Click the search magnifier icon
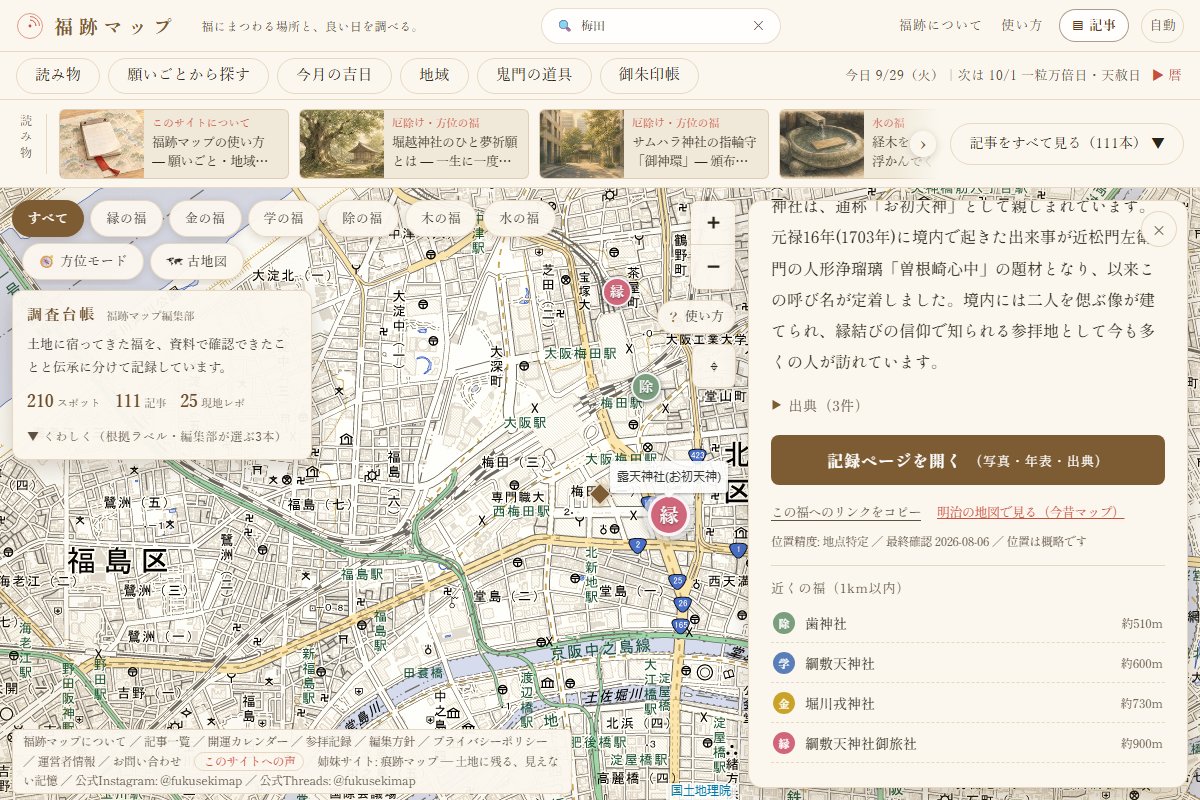This screenshot has width=1200, height=800. 564,26
